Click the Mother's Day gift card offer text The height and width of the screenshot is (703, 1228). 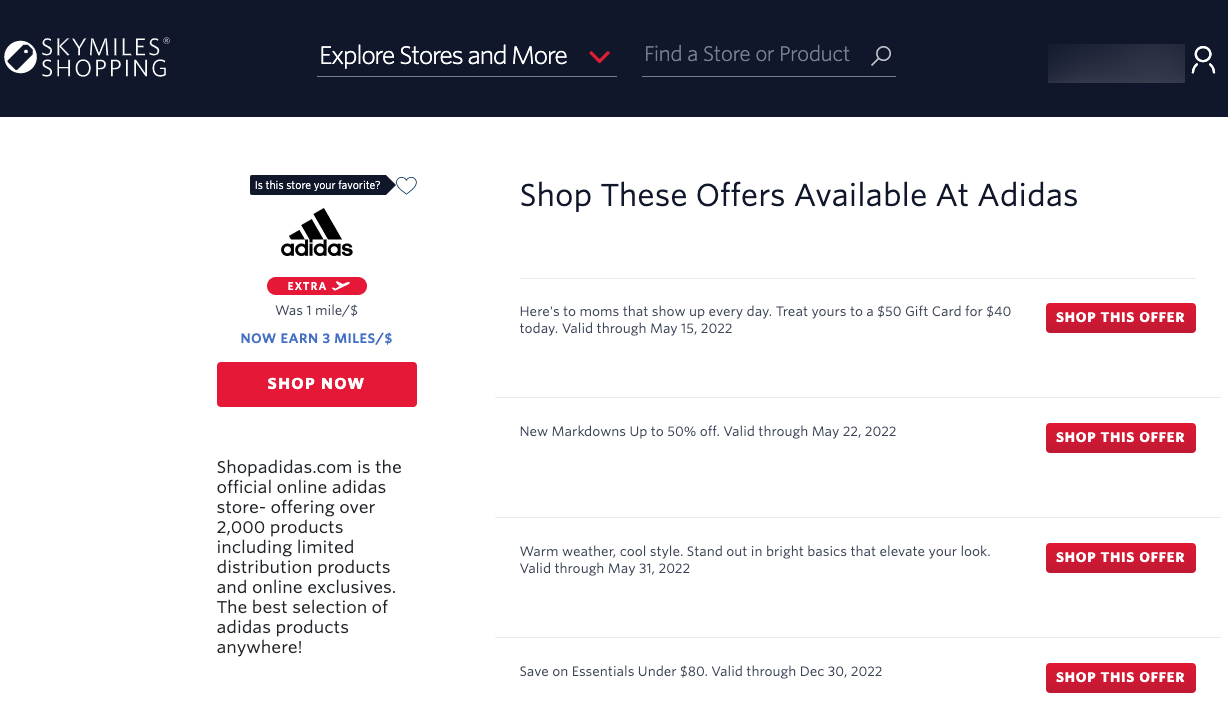[765, 320]
